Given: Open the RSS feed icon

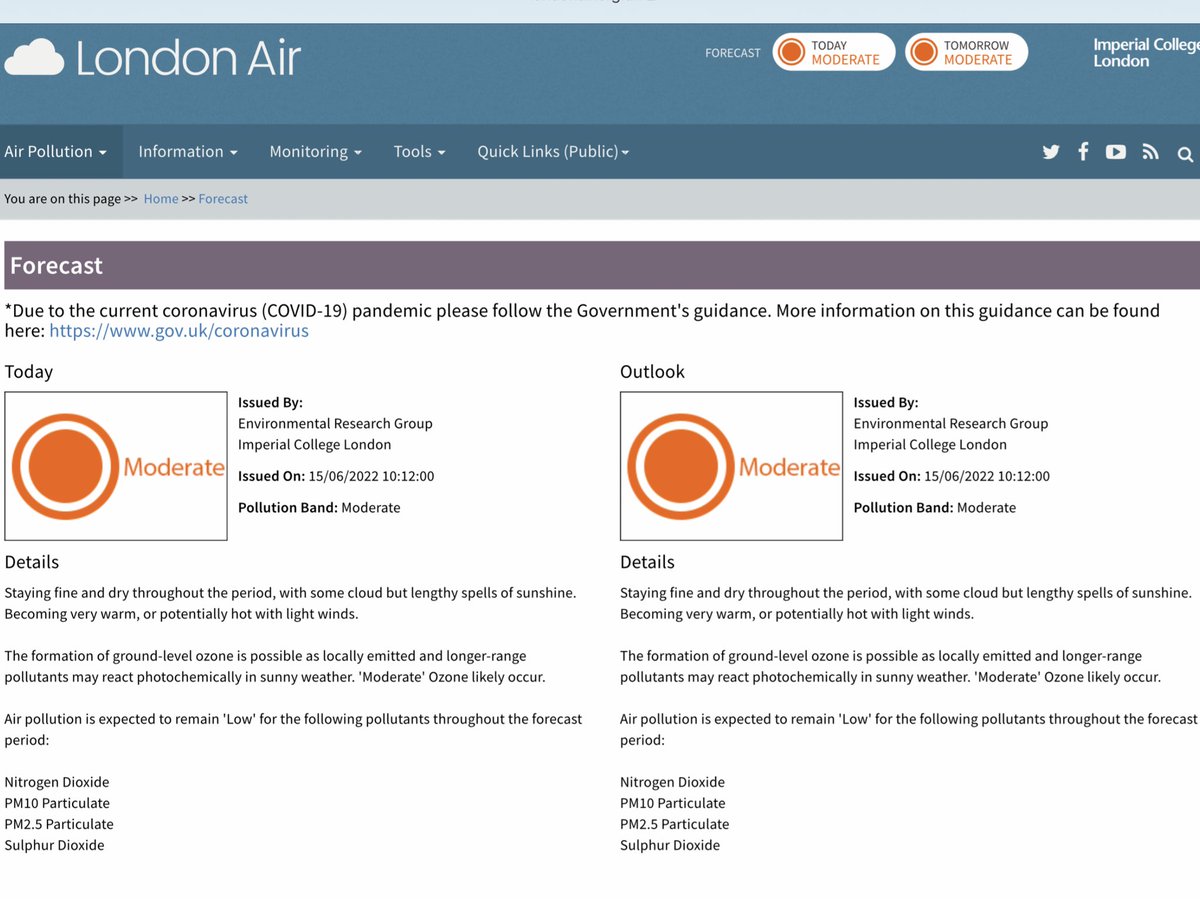Looking at the screenshot, I should coord(1151,152).
